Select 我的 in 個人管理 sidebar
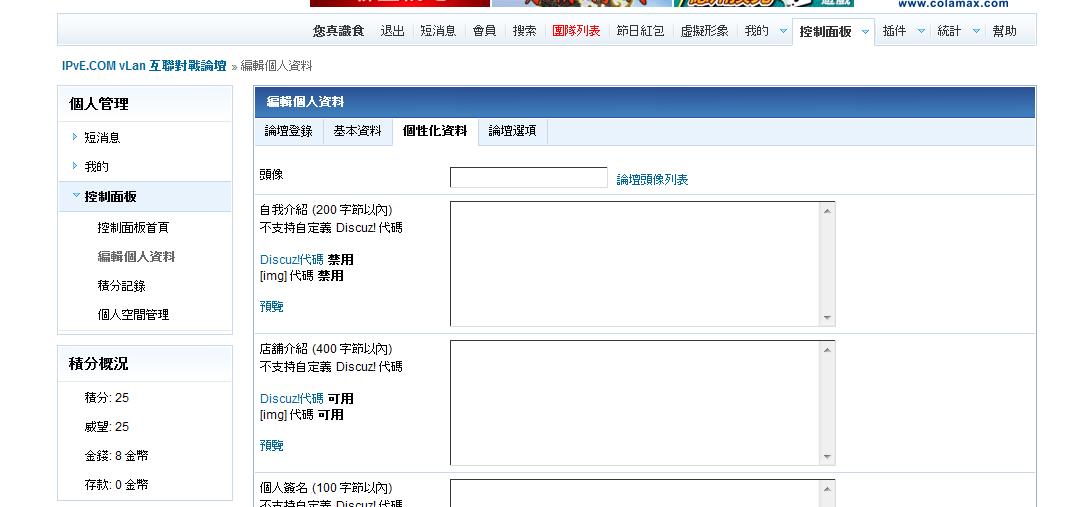The height and width of the screenshot is (507, 1066). 97,167
